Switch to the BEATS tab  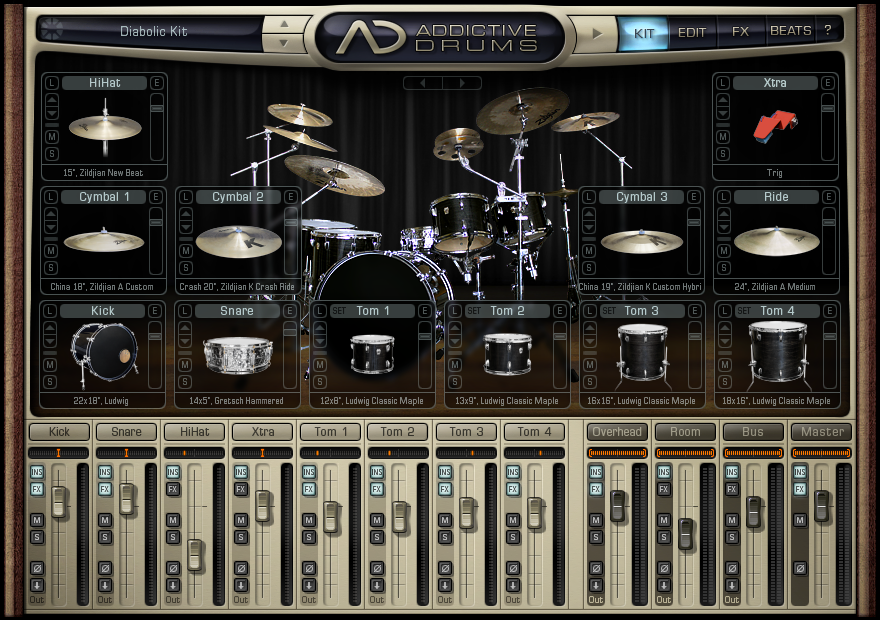click(x=790, y=31)
